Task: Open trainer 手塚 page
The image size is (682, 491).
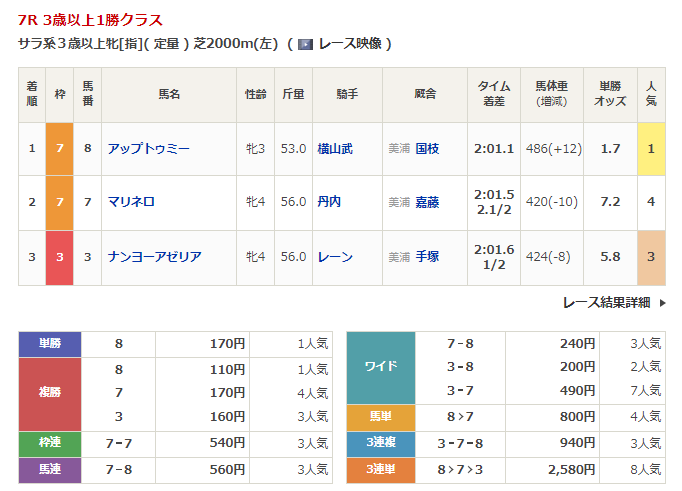Action: [428, 257]
